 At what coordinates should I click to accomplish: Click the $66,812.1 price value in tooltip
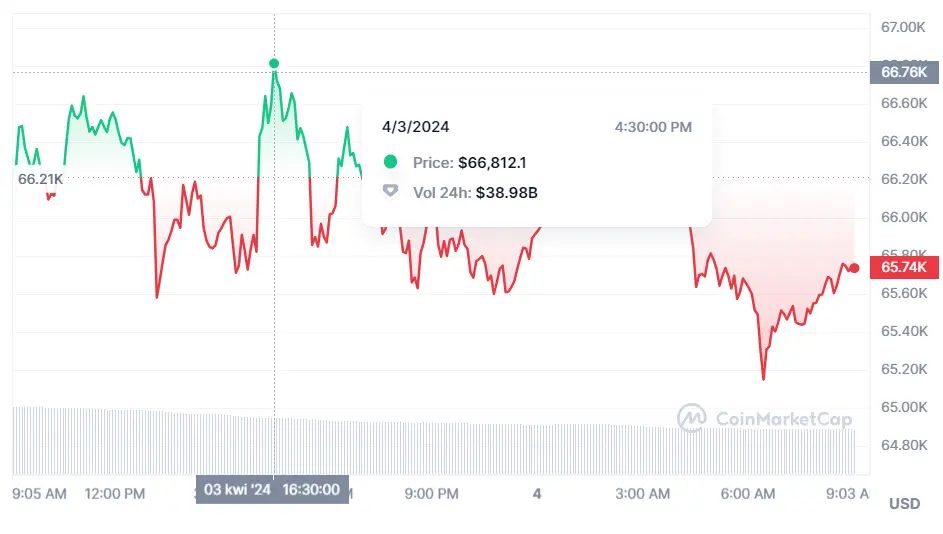(492, 162)
